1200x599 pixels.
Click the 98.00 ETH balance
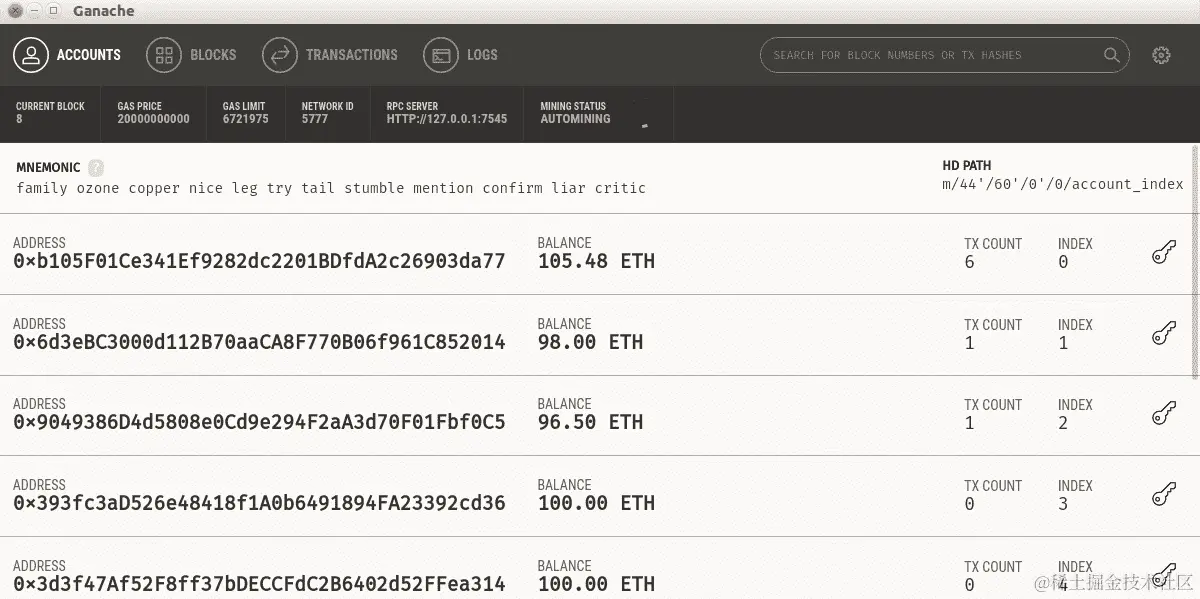click(590, 342)
